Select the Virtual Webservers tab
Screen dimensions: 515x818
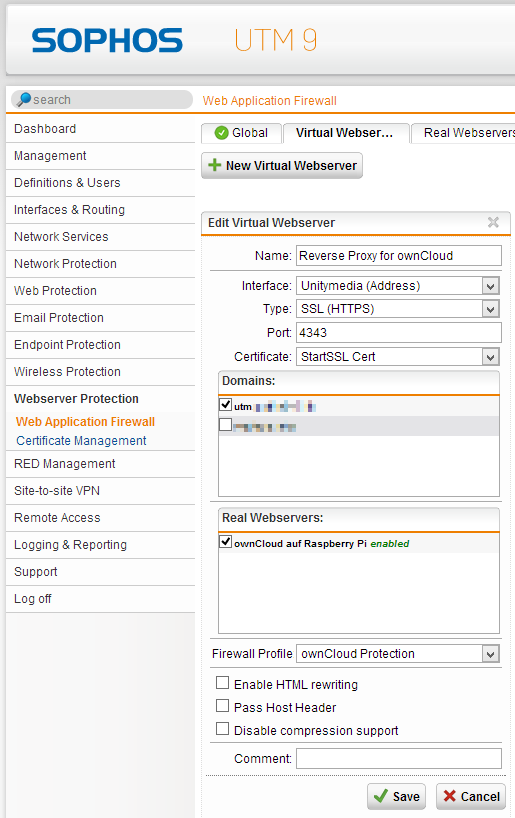(x=345, y=133)
